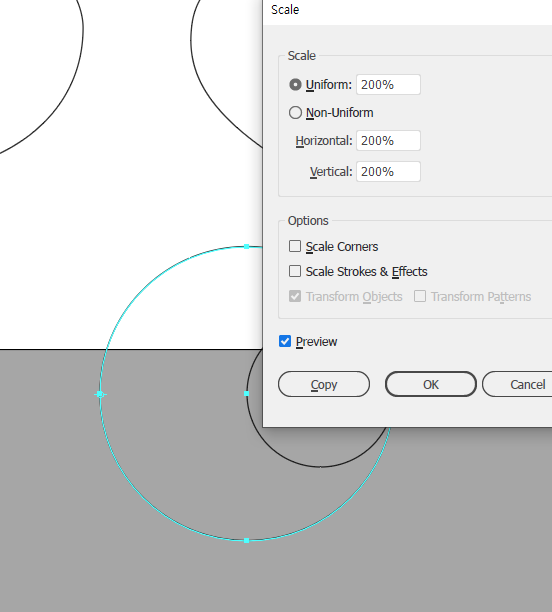Click the Horizontal scale input field
This screenshot has height=612, width=552.
pos(388,141)
